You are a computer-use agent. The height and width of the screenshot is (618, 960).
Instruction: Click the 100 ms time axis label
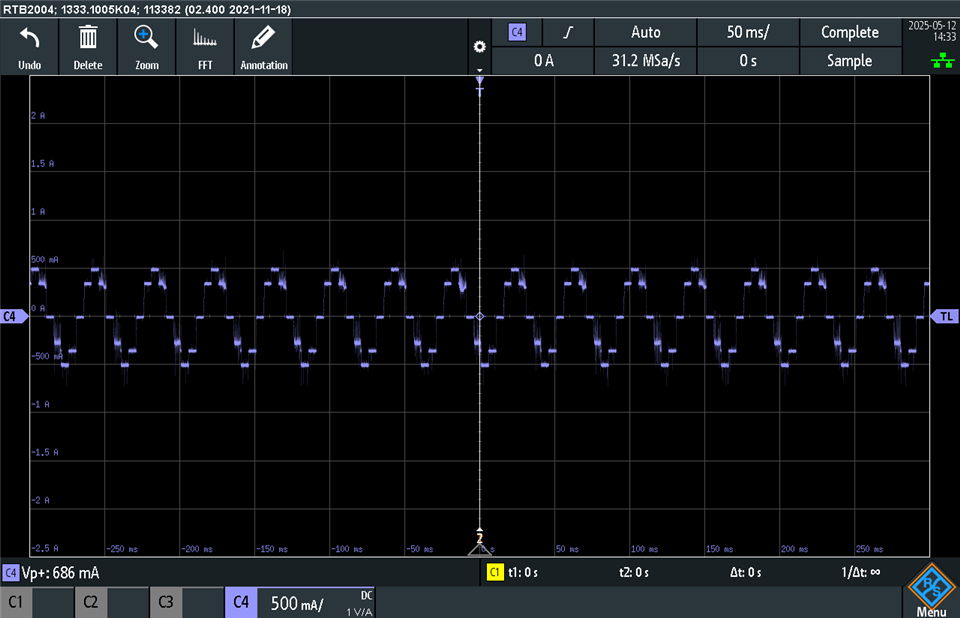645,549
